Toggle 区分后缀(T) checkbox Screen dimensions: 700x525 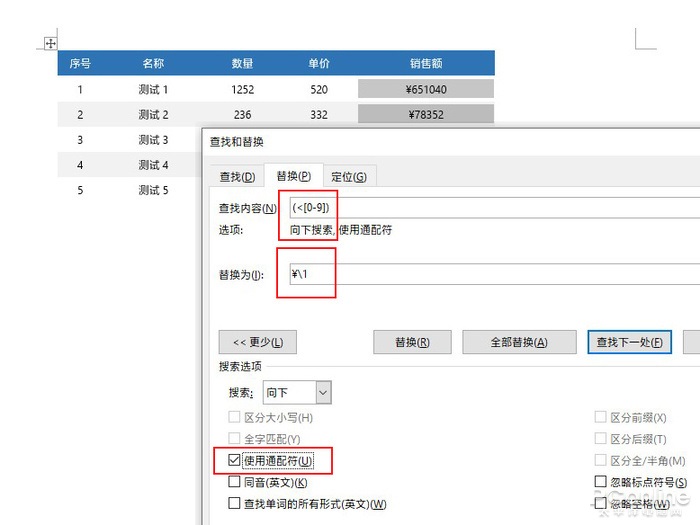click(x=600, y=438)
